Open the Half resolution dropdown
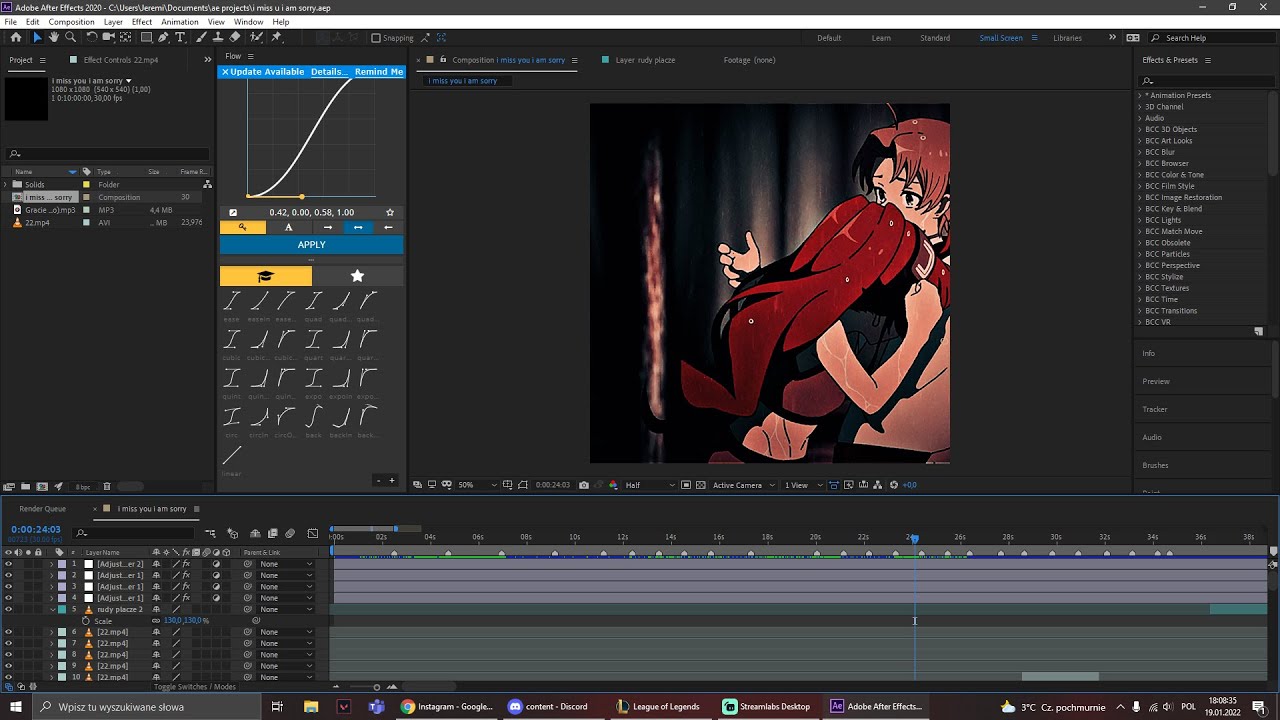Image resolution: width=1280 pixels, height=720 pixels. (x=650, y=485)
